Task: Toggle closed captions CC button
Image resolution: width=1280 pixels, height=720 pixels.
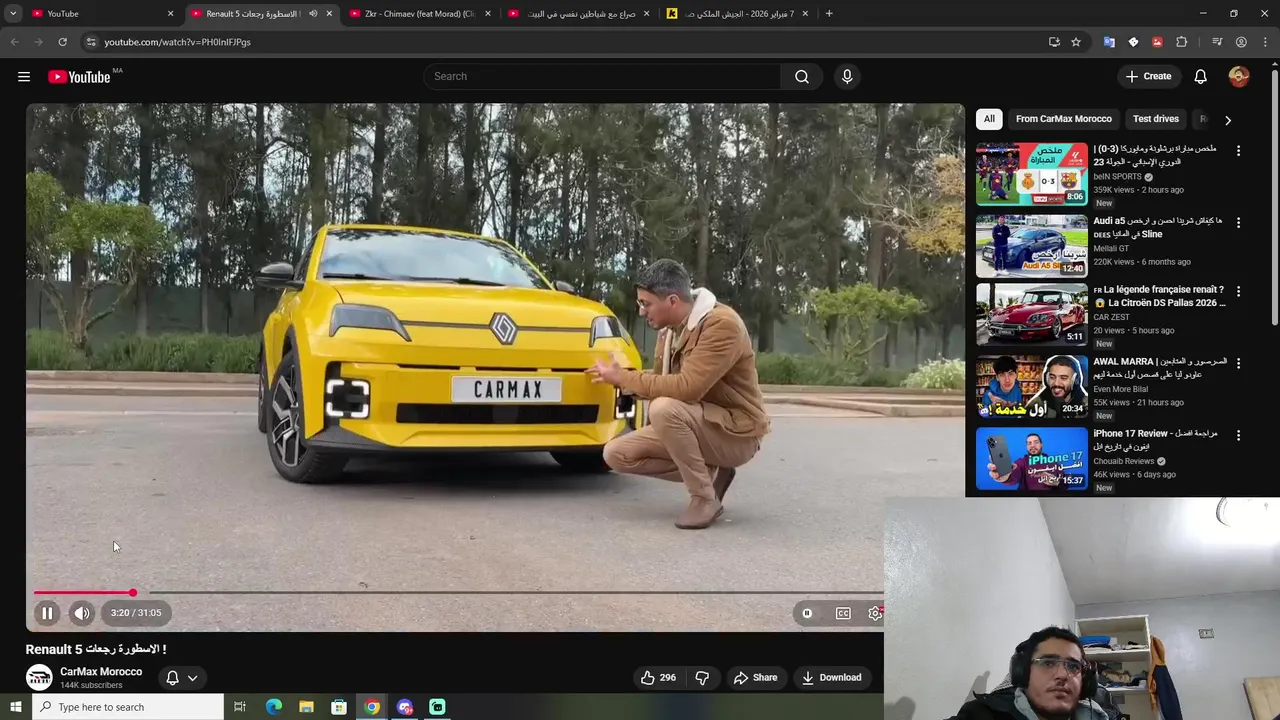Action: click(x=843, y=613)
